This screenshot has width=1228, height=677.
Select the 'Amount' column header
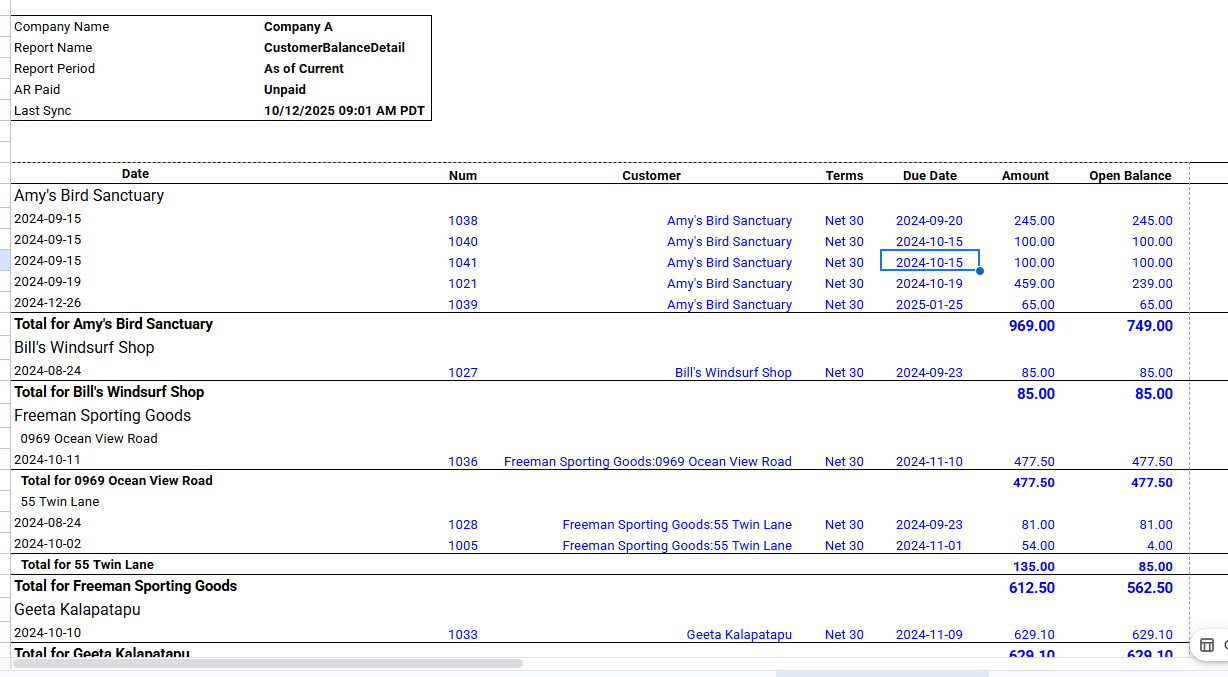[1025, 175]
